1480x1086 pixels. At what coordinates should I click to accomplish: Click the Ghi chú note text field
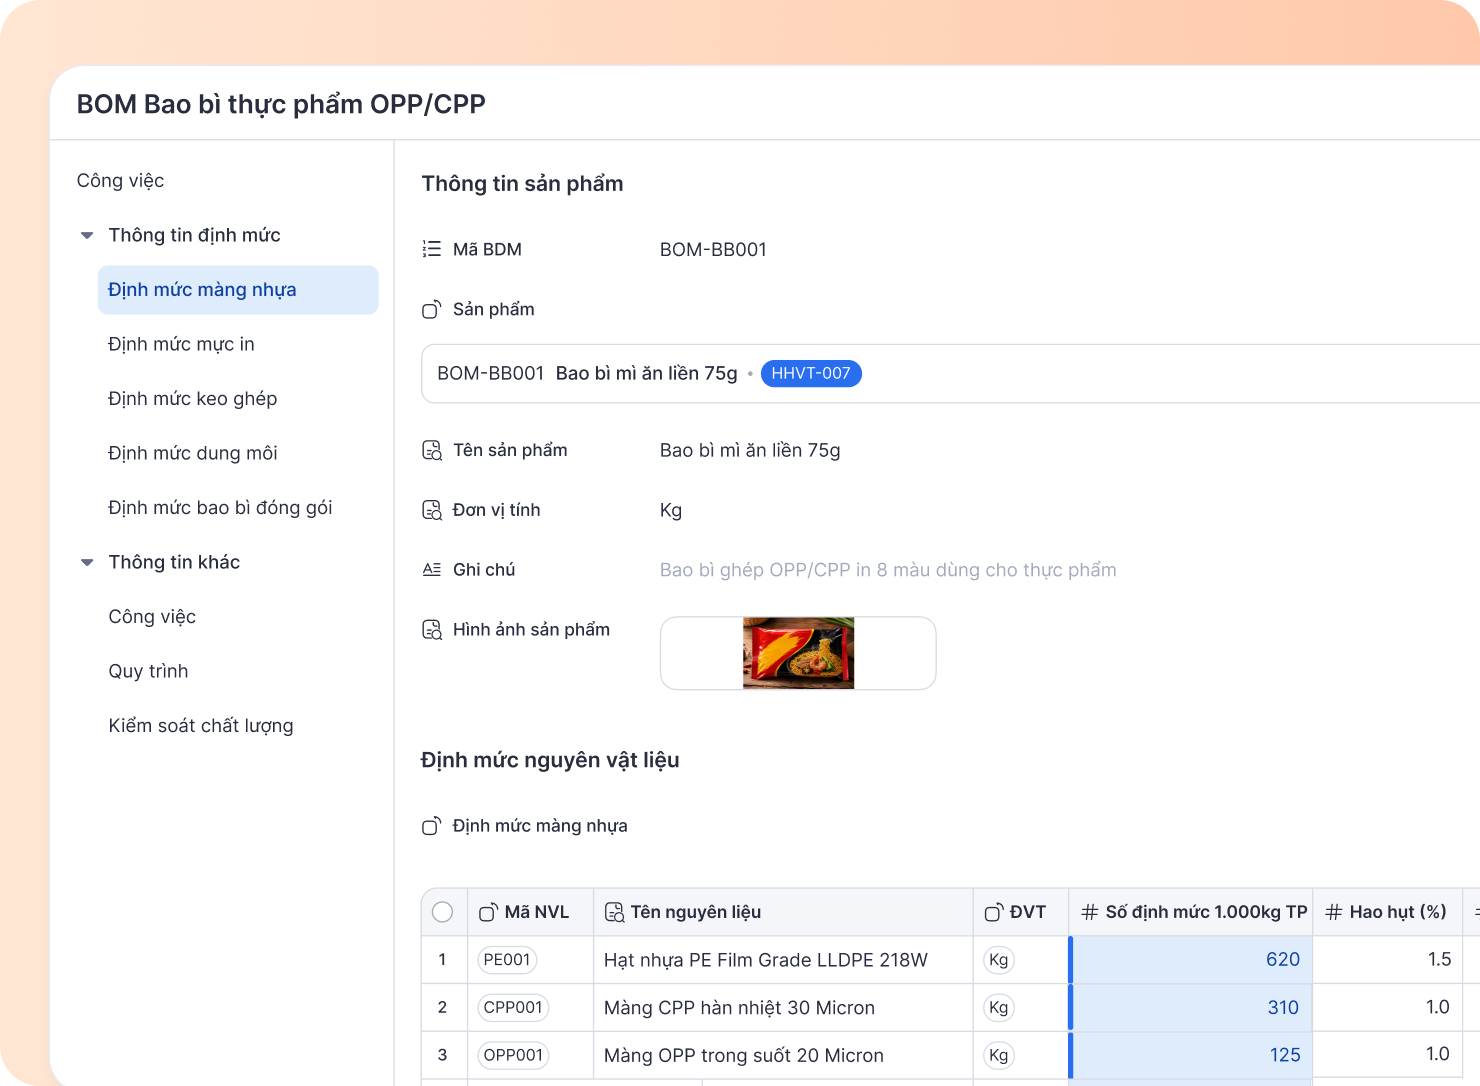[x=888, y=570]
